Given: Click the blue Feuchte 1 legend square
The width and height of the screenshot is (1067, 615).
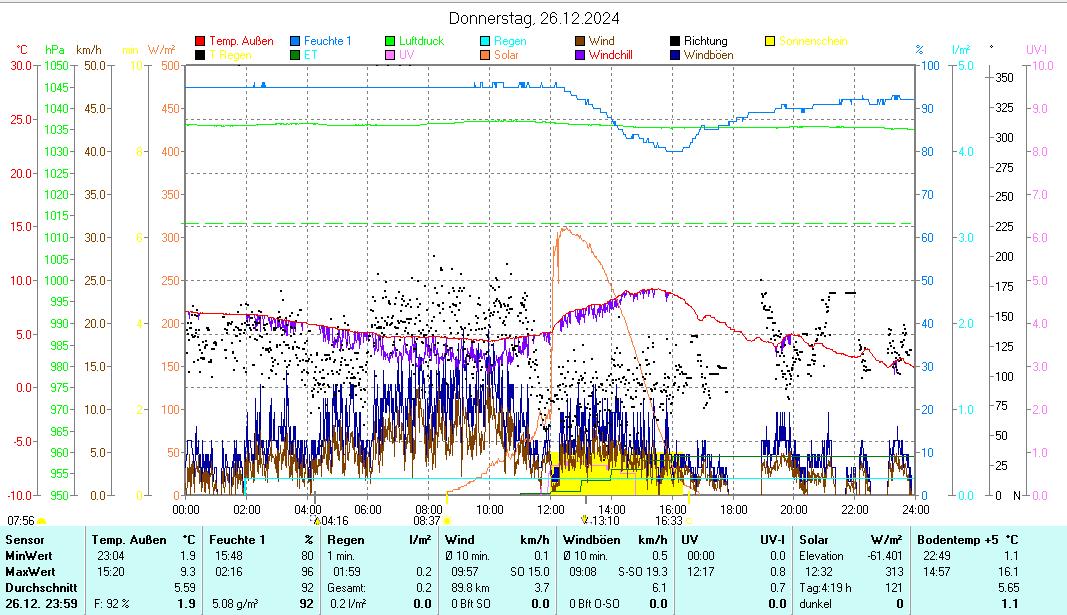Looking at the screenshot, I should pos(295,41).
